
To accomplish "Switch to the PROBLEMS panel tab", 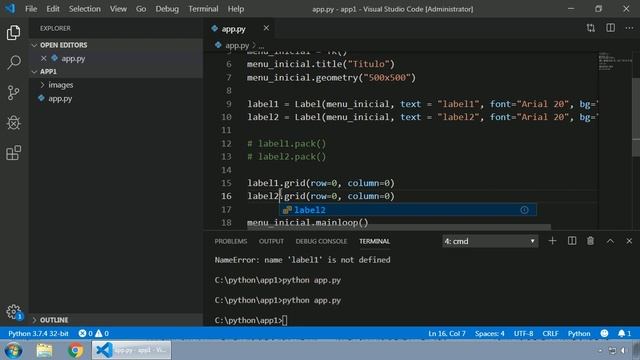I will tap(231, 241).
